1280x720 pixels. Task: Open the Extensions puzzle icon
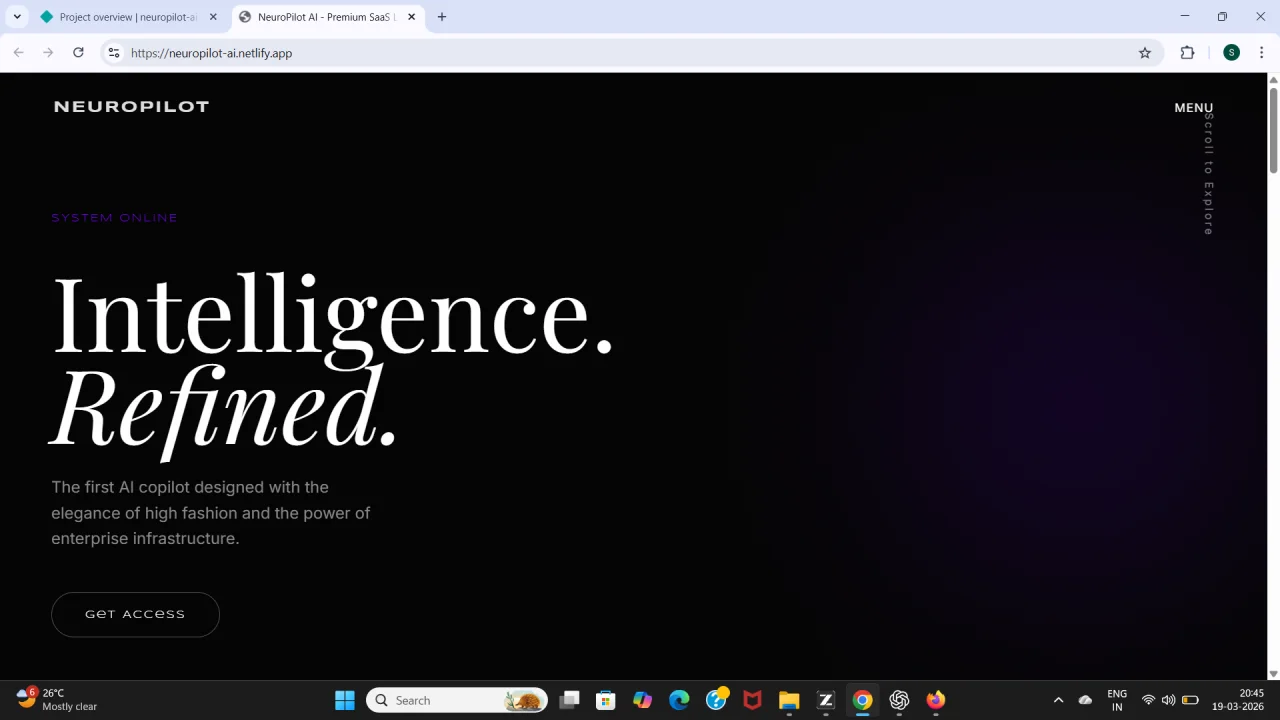pyautogui.click(x=1187, y=53)
